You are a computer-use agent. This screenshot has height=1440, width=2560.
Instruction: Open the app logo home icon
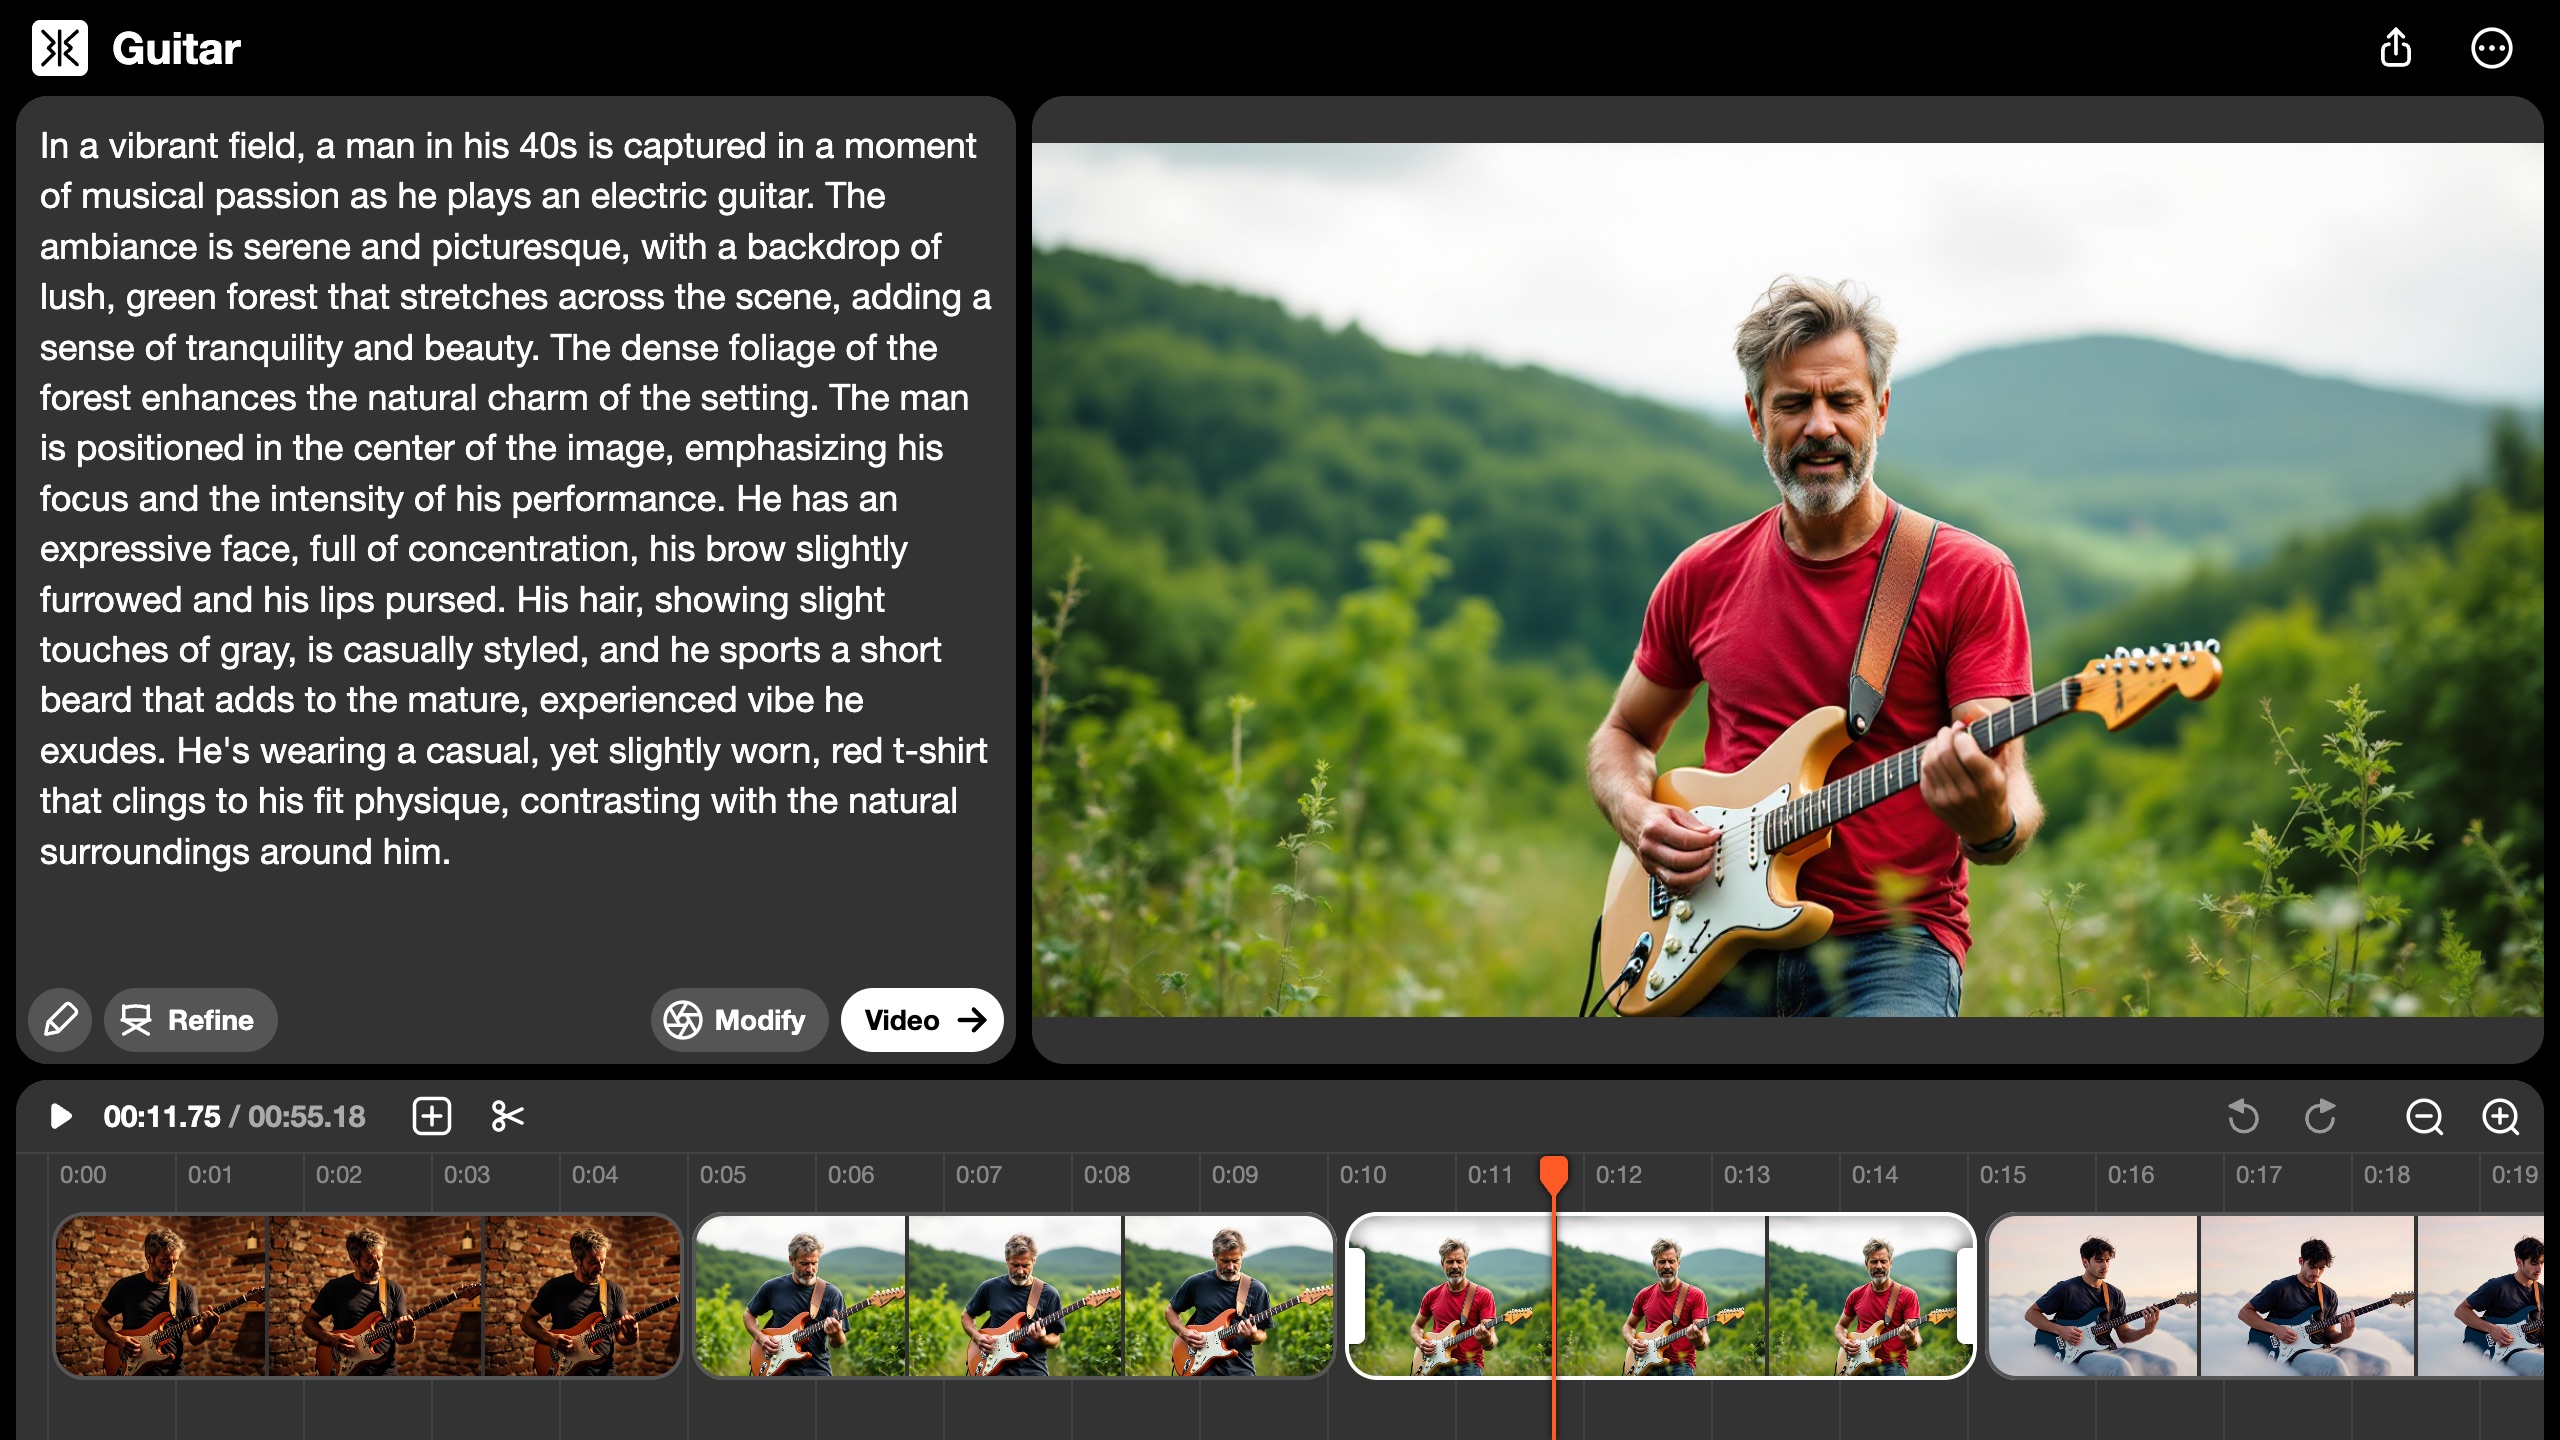click(x=60, y=48)
